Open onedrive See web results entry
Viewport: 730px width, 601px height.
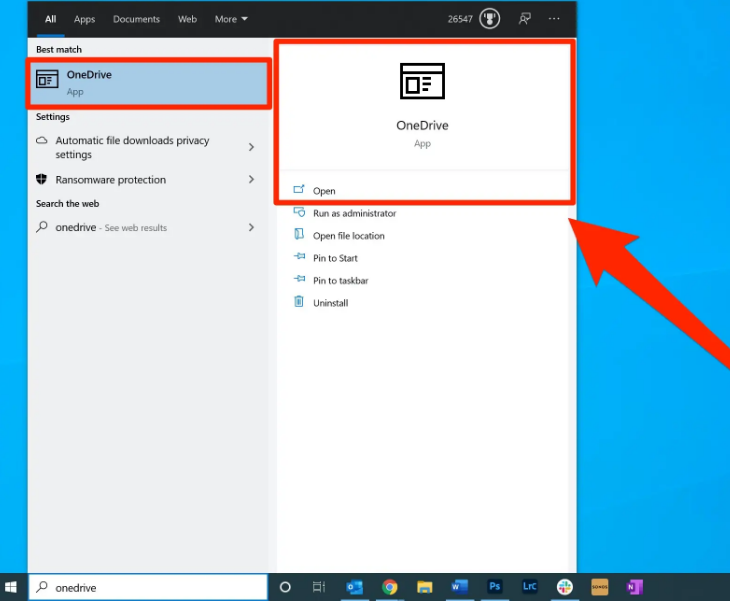pos(148,227)
